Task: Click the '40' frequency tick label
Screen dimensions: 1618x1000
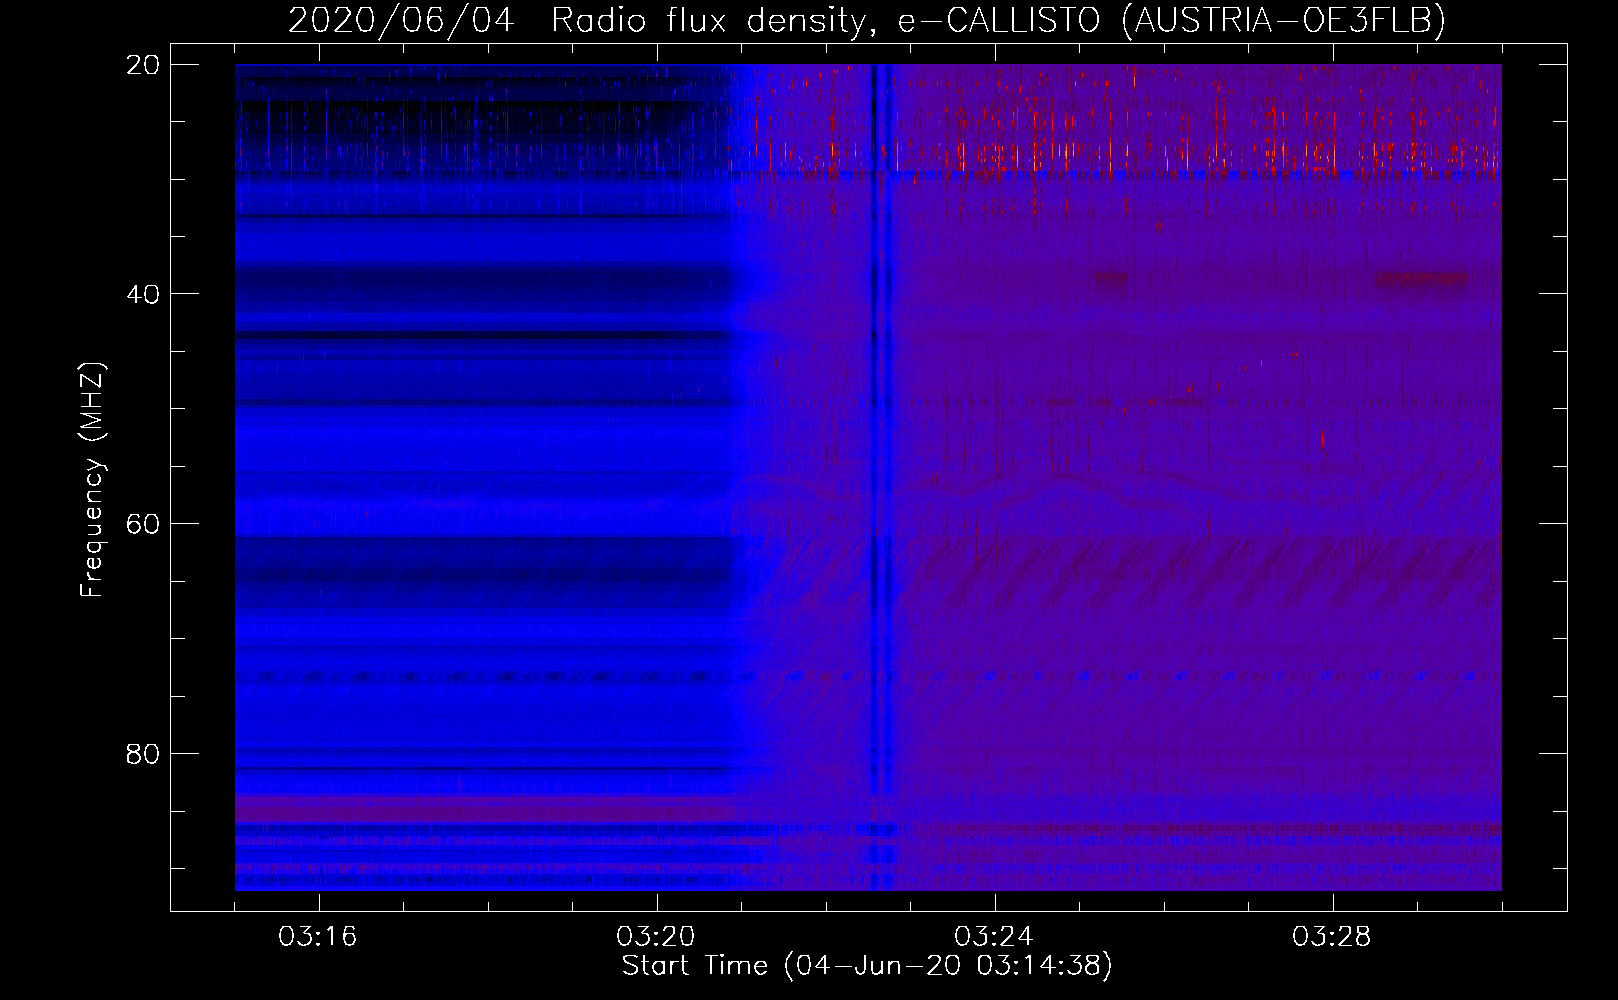Action: click(143, 294)
